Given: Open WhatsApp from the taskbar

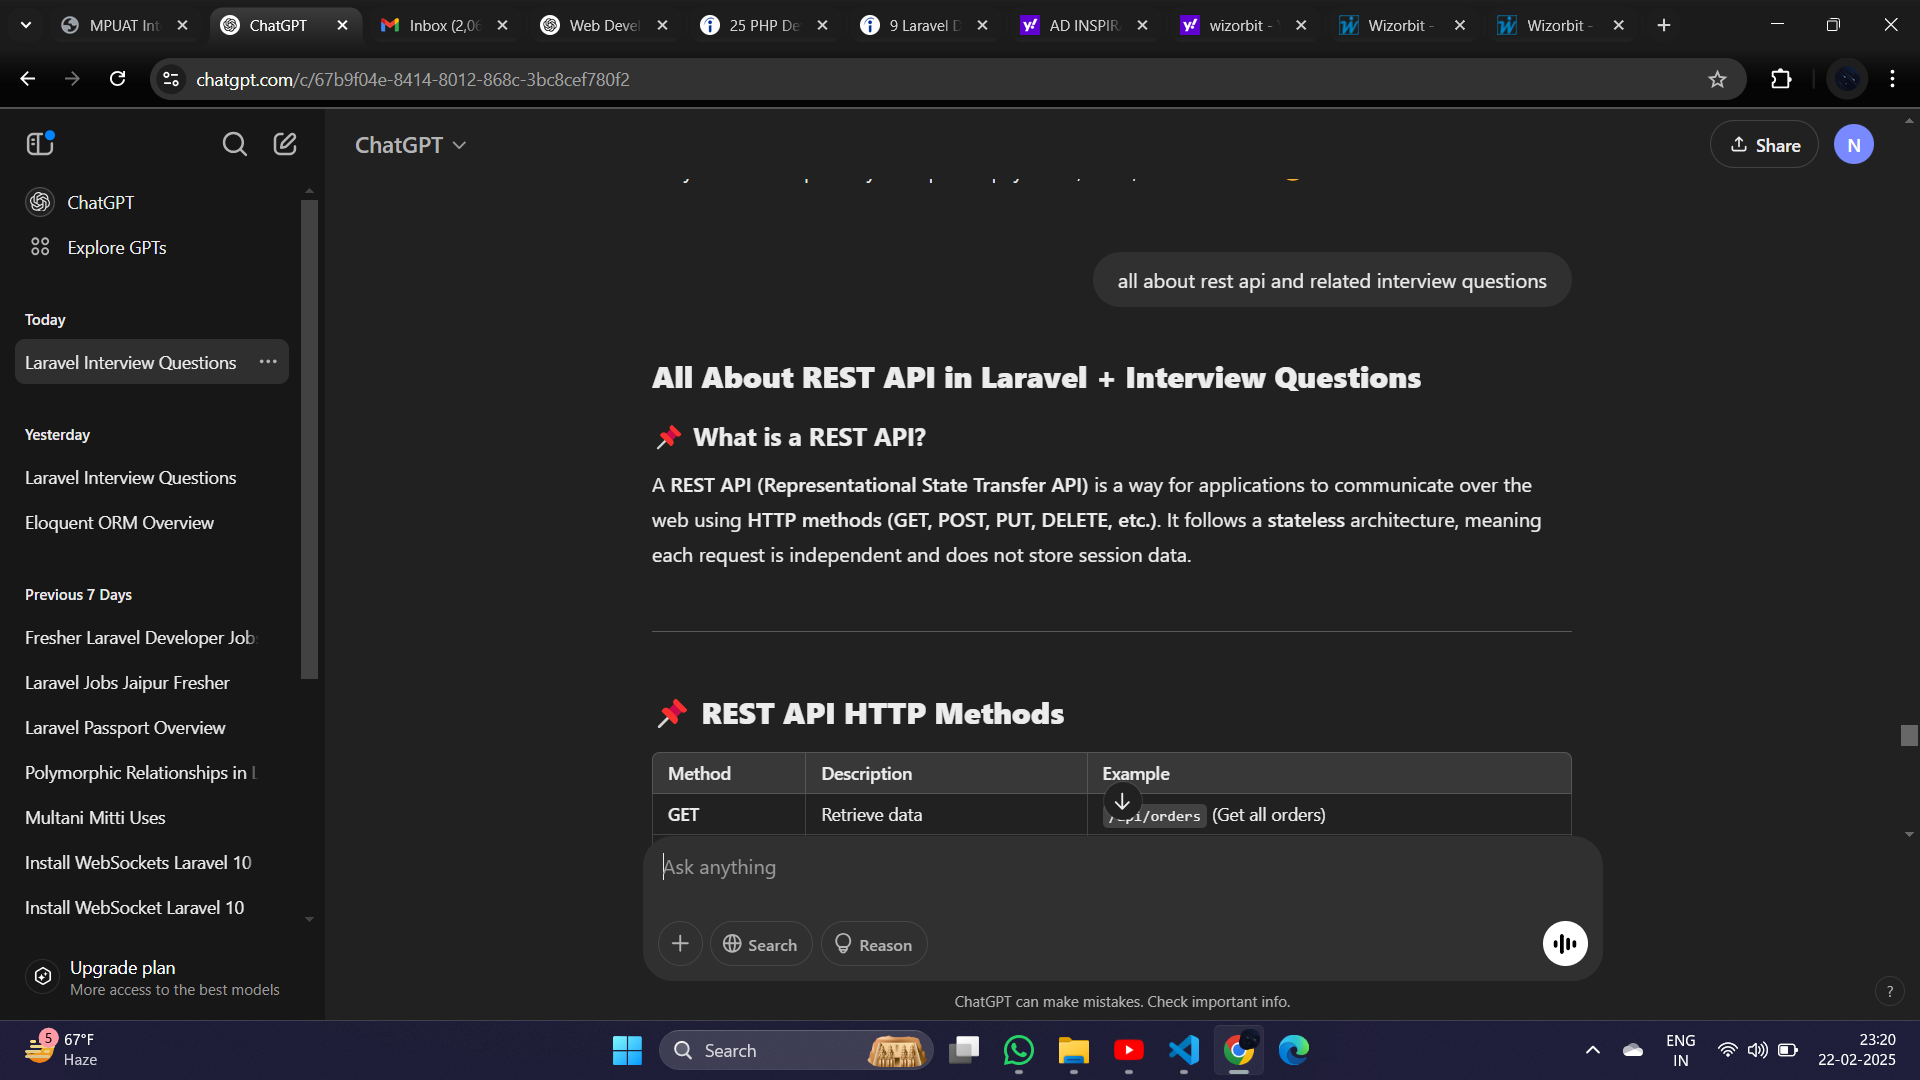Looking at the screenshot, I should point(1019,1050).
